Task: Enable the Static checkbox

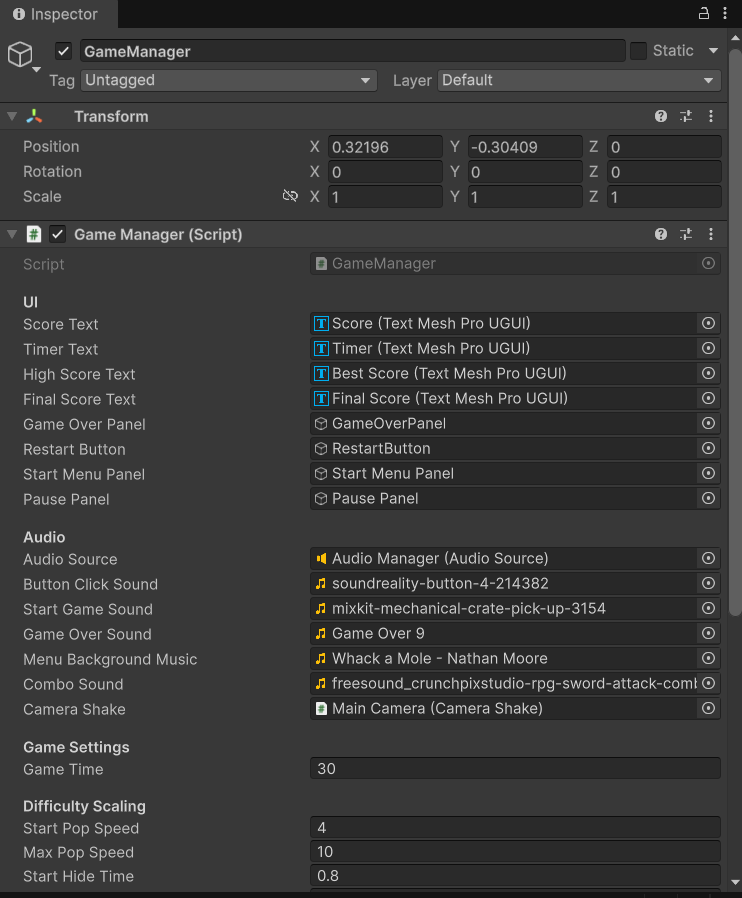Action: pyautogui.click(x=638, y=51)
